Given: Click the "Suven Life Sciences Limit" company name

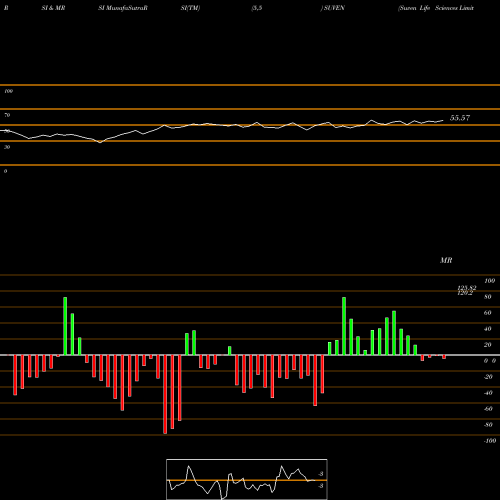Looking at the screenshot, I should [x=436, y=8].
